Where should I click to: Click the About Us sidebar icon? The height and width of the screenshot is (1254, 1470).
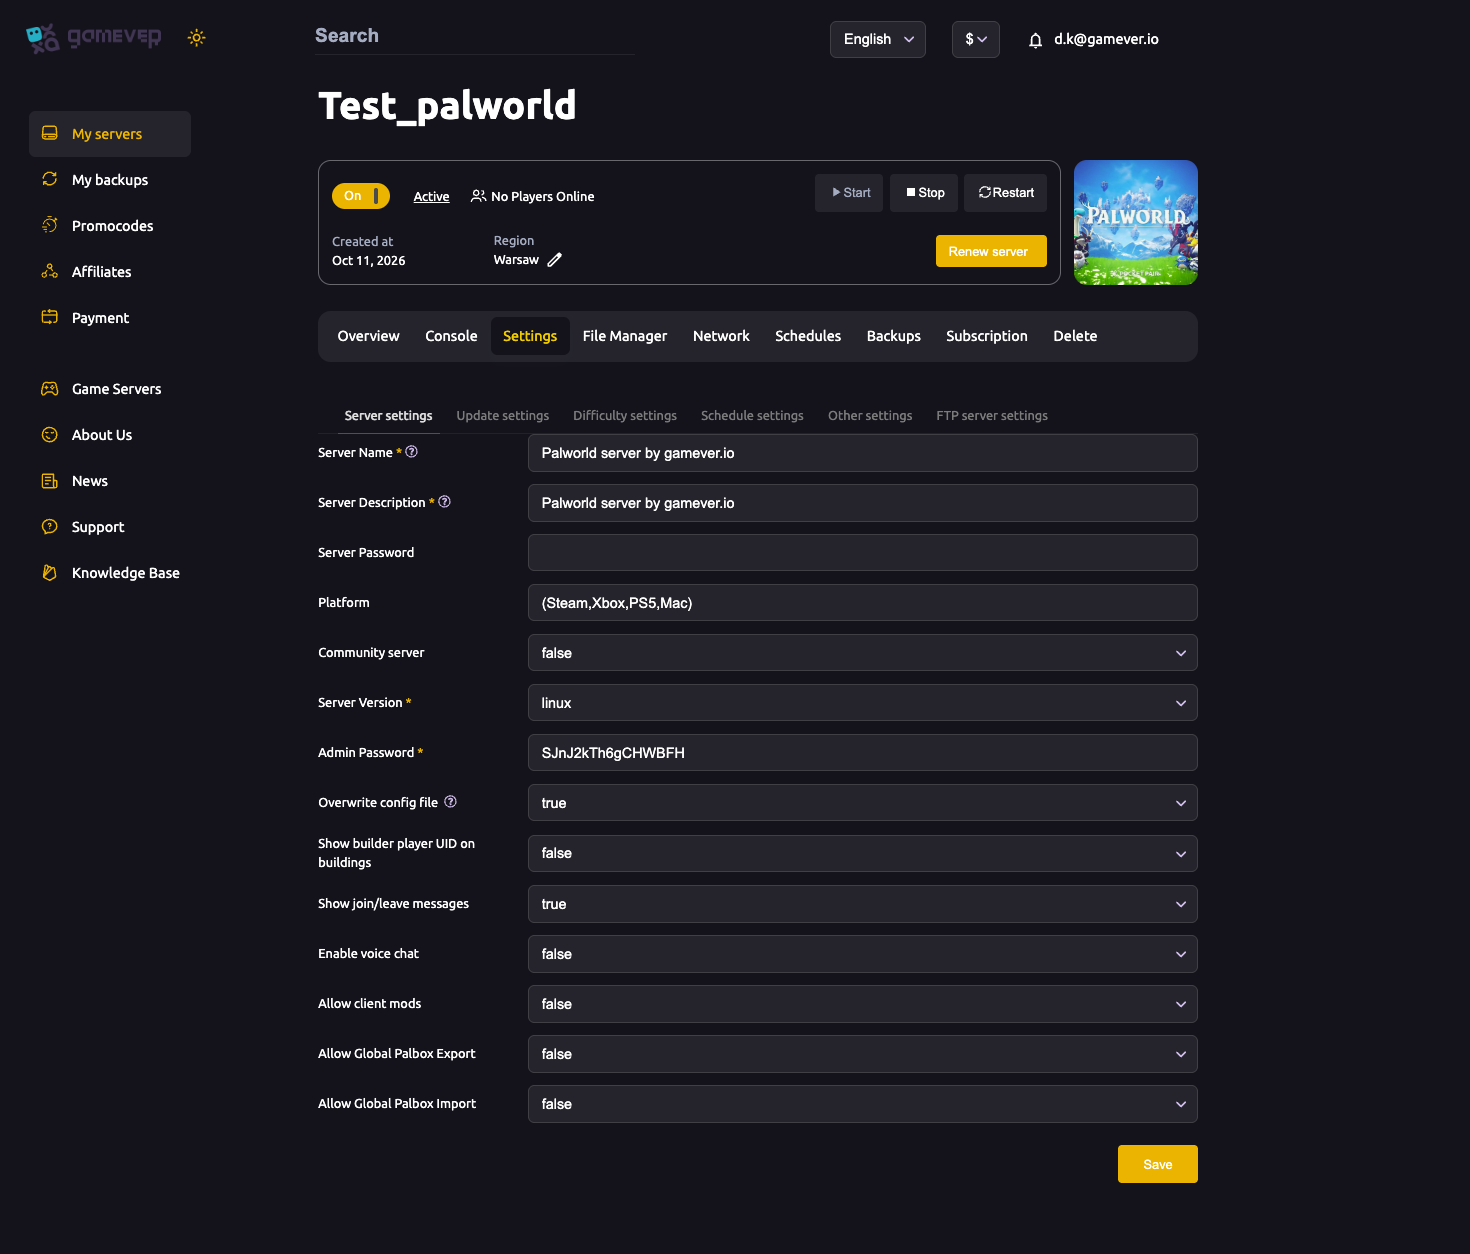pyautogui.click(x=50, y=434)
